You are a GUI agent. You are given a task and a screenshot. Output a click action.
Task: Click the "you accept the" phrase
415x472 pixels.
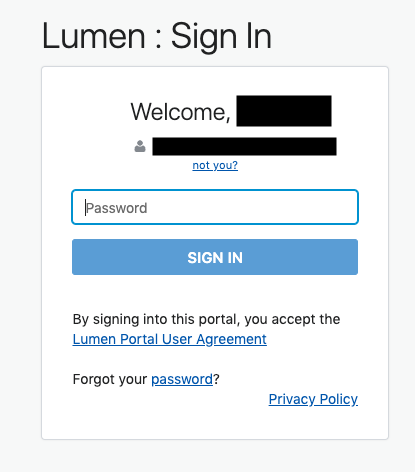(x=292, y=319)
